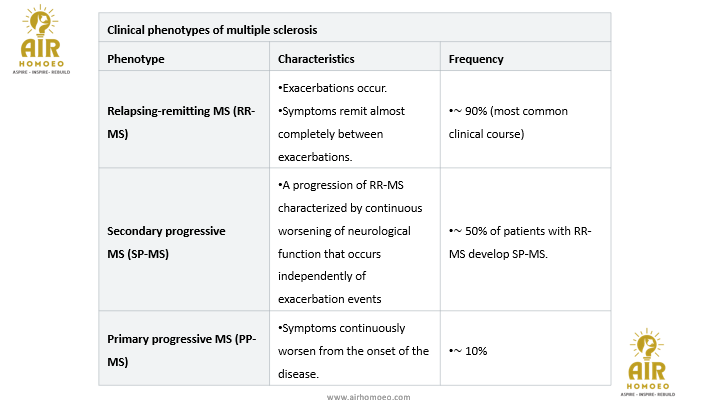Click the Phenotype column header

(136, 59)
